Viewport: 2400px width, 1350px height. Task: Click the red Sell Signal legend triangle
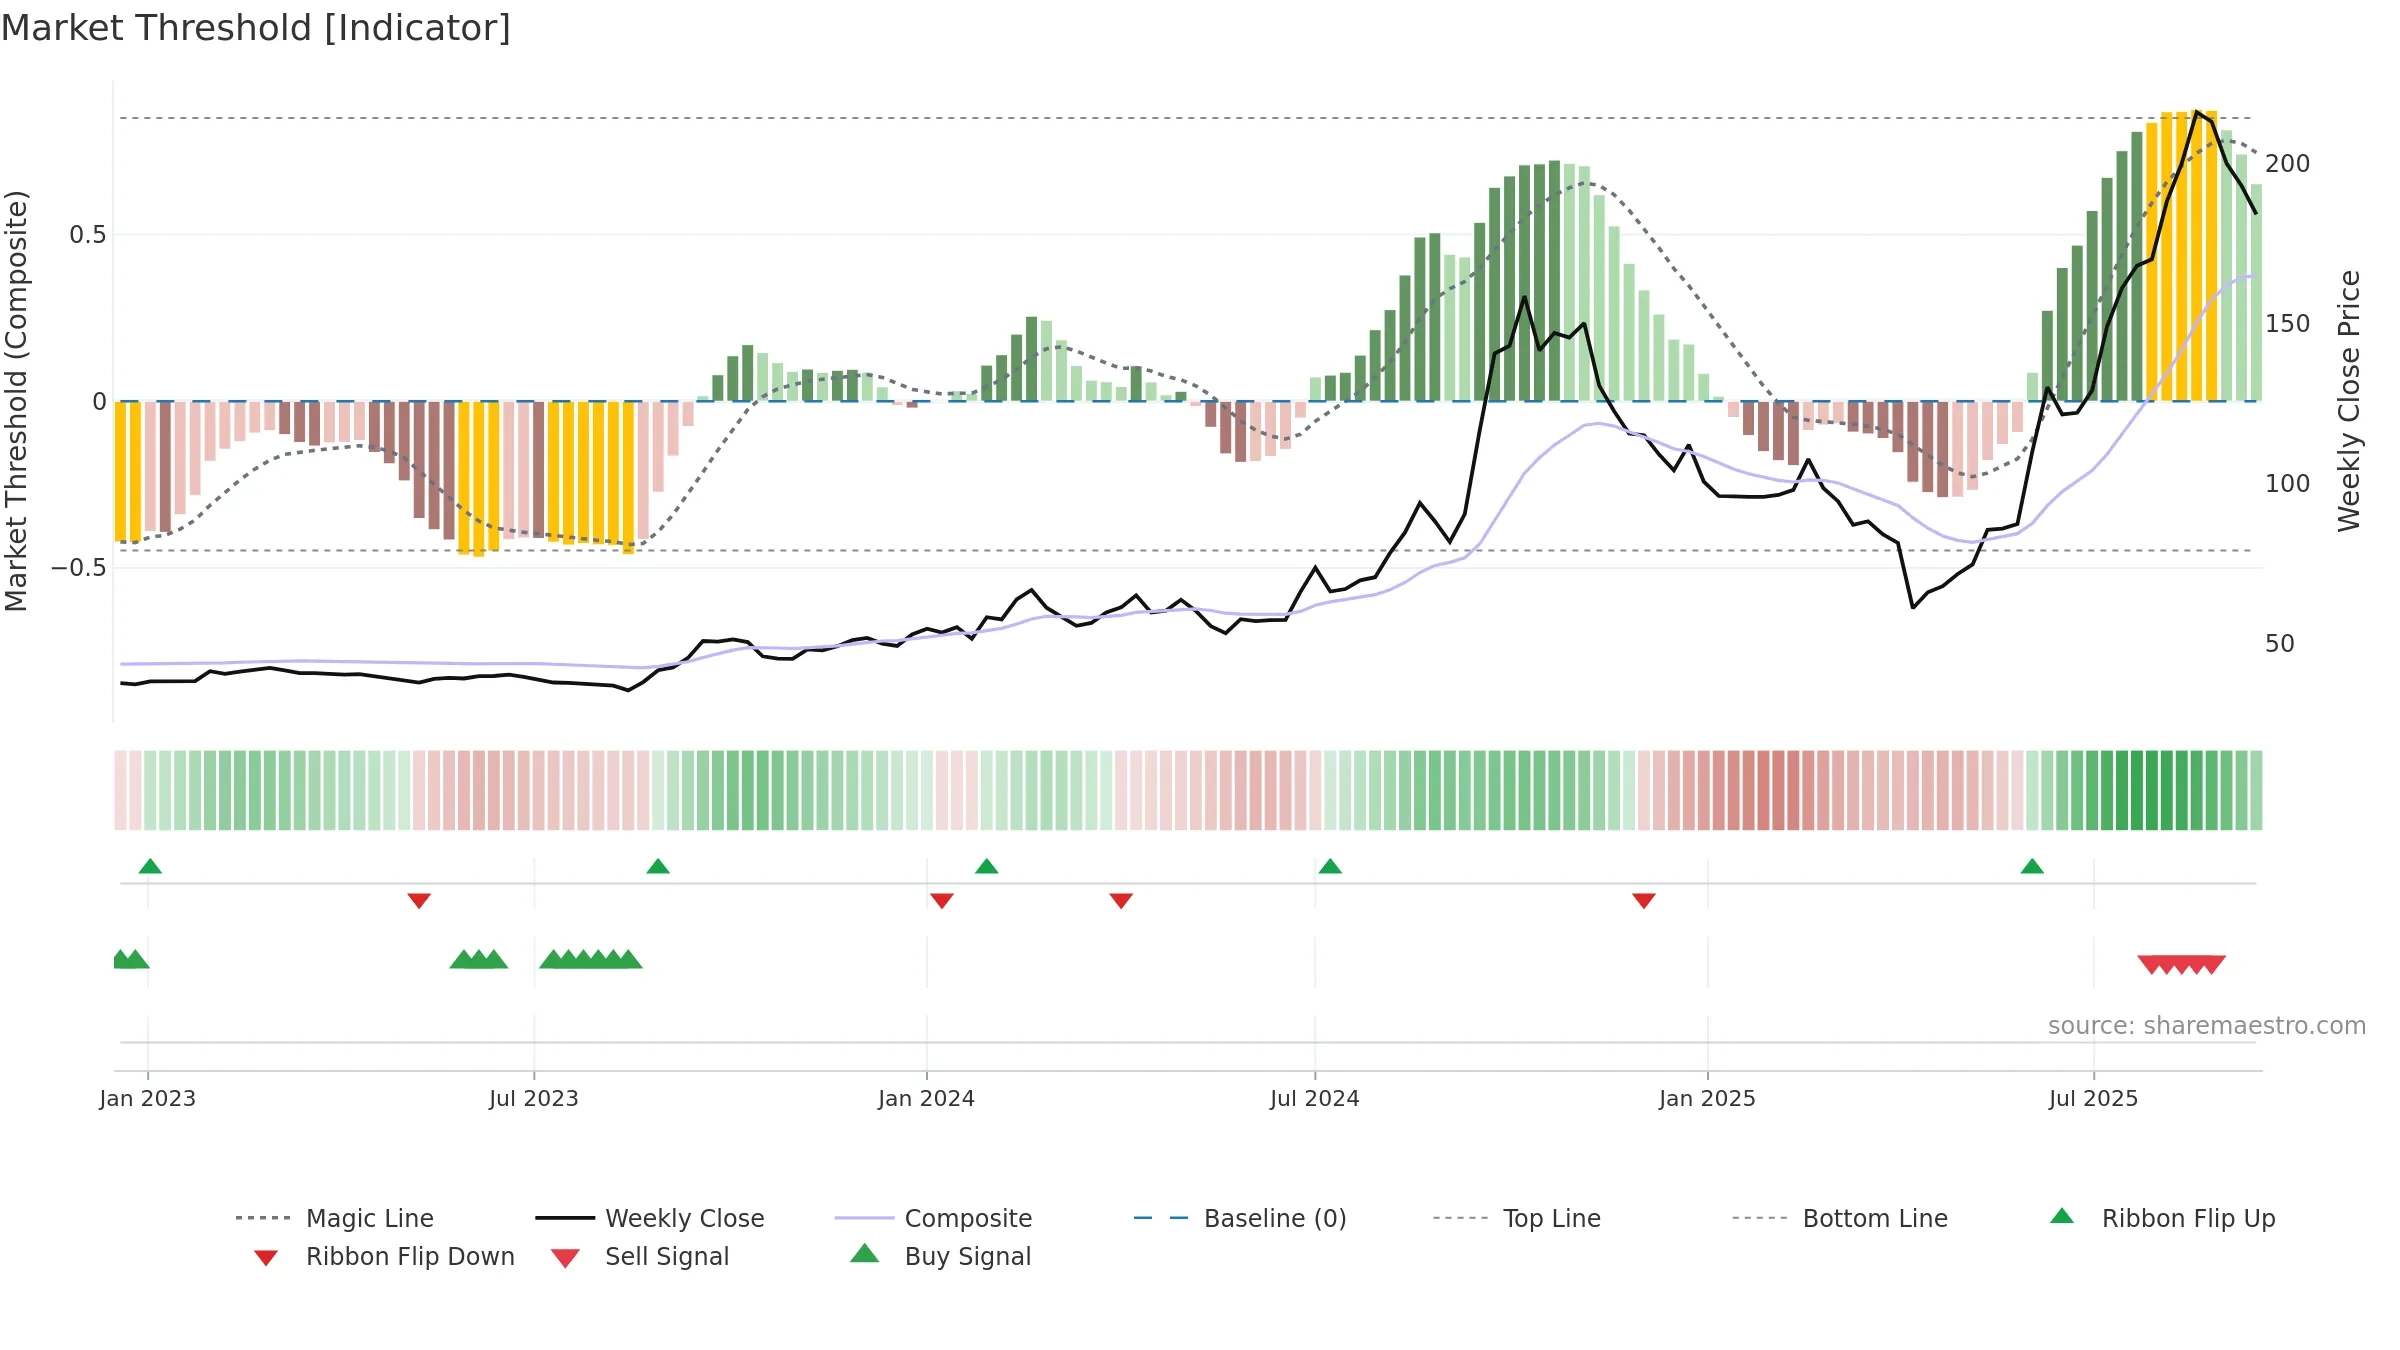[565, 1258]
